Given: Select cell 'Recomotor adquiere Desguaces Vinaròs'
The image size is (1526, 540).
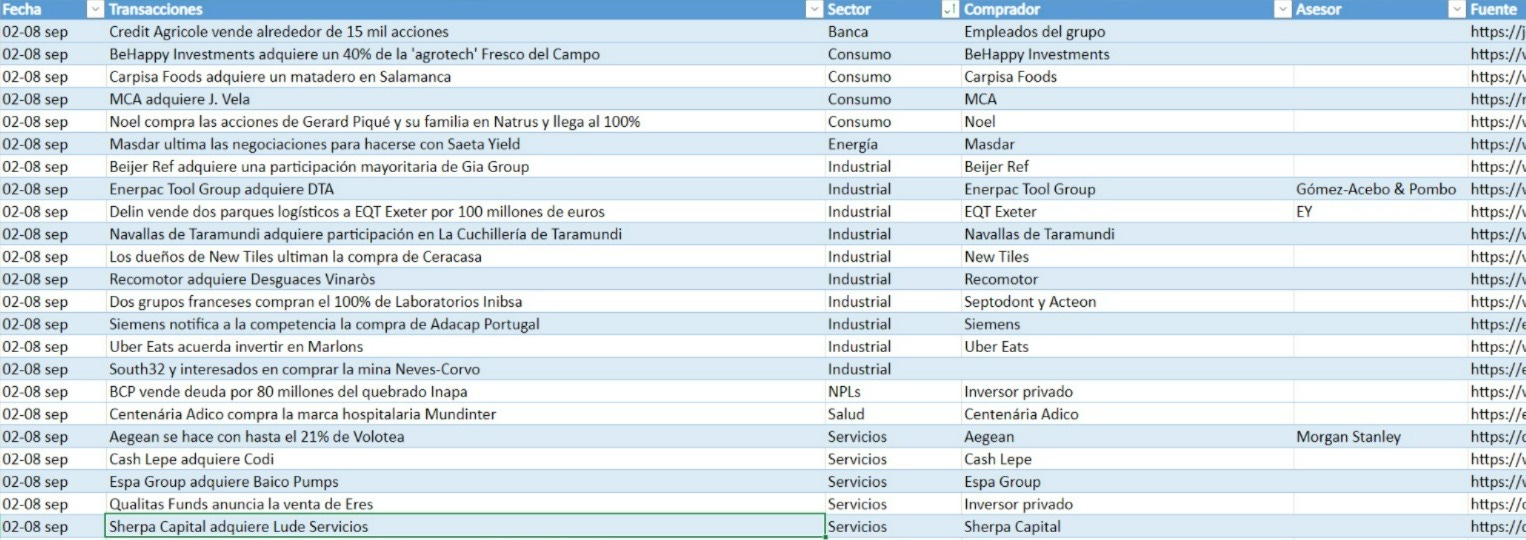Looking at the screenshot, I should click(x=464, y=279).
